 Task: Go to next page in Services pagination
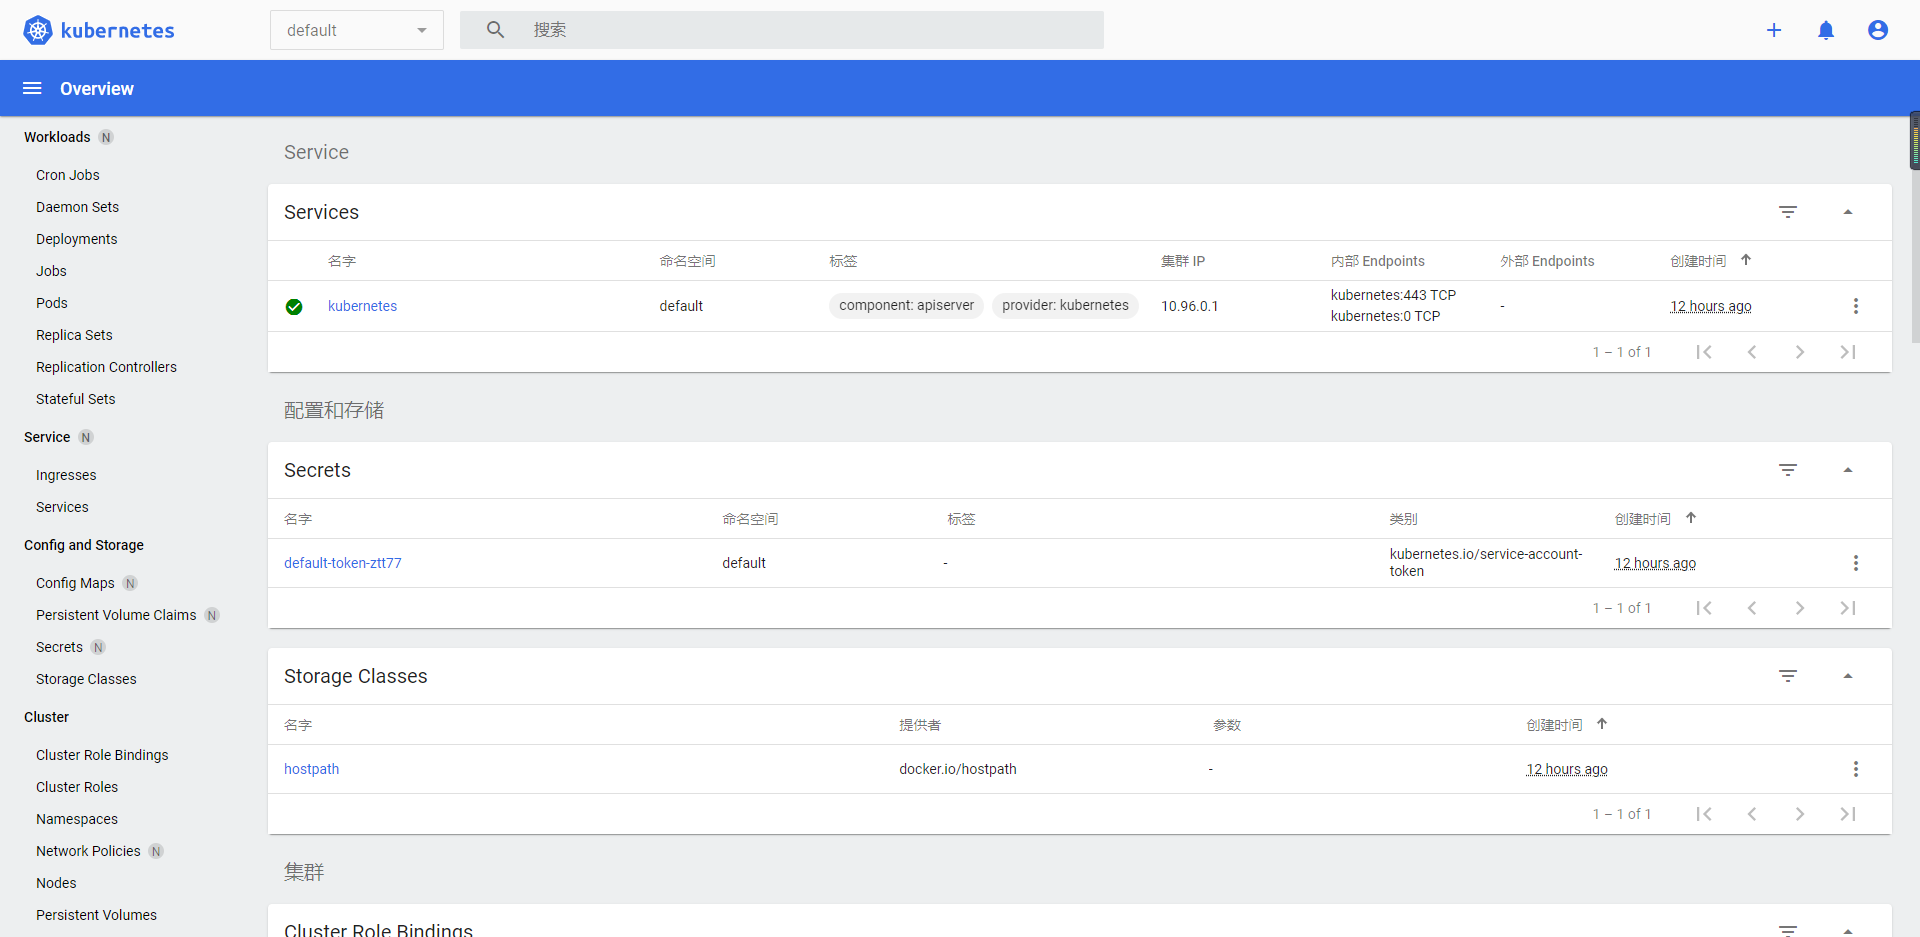click(x=1800, y=352)
